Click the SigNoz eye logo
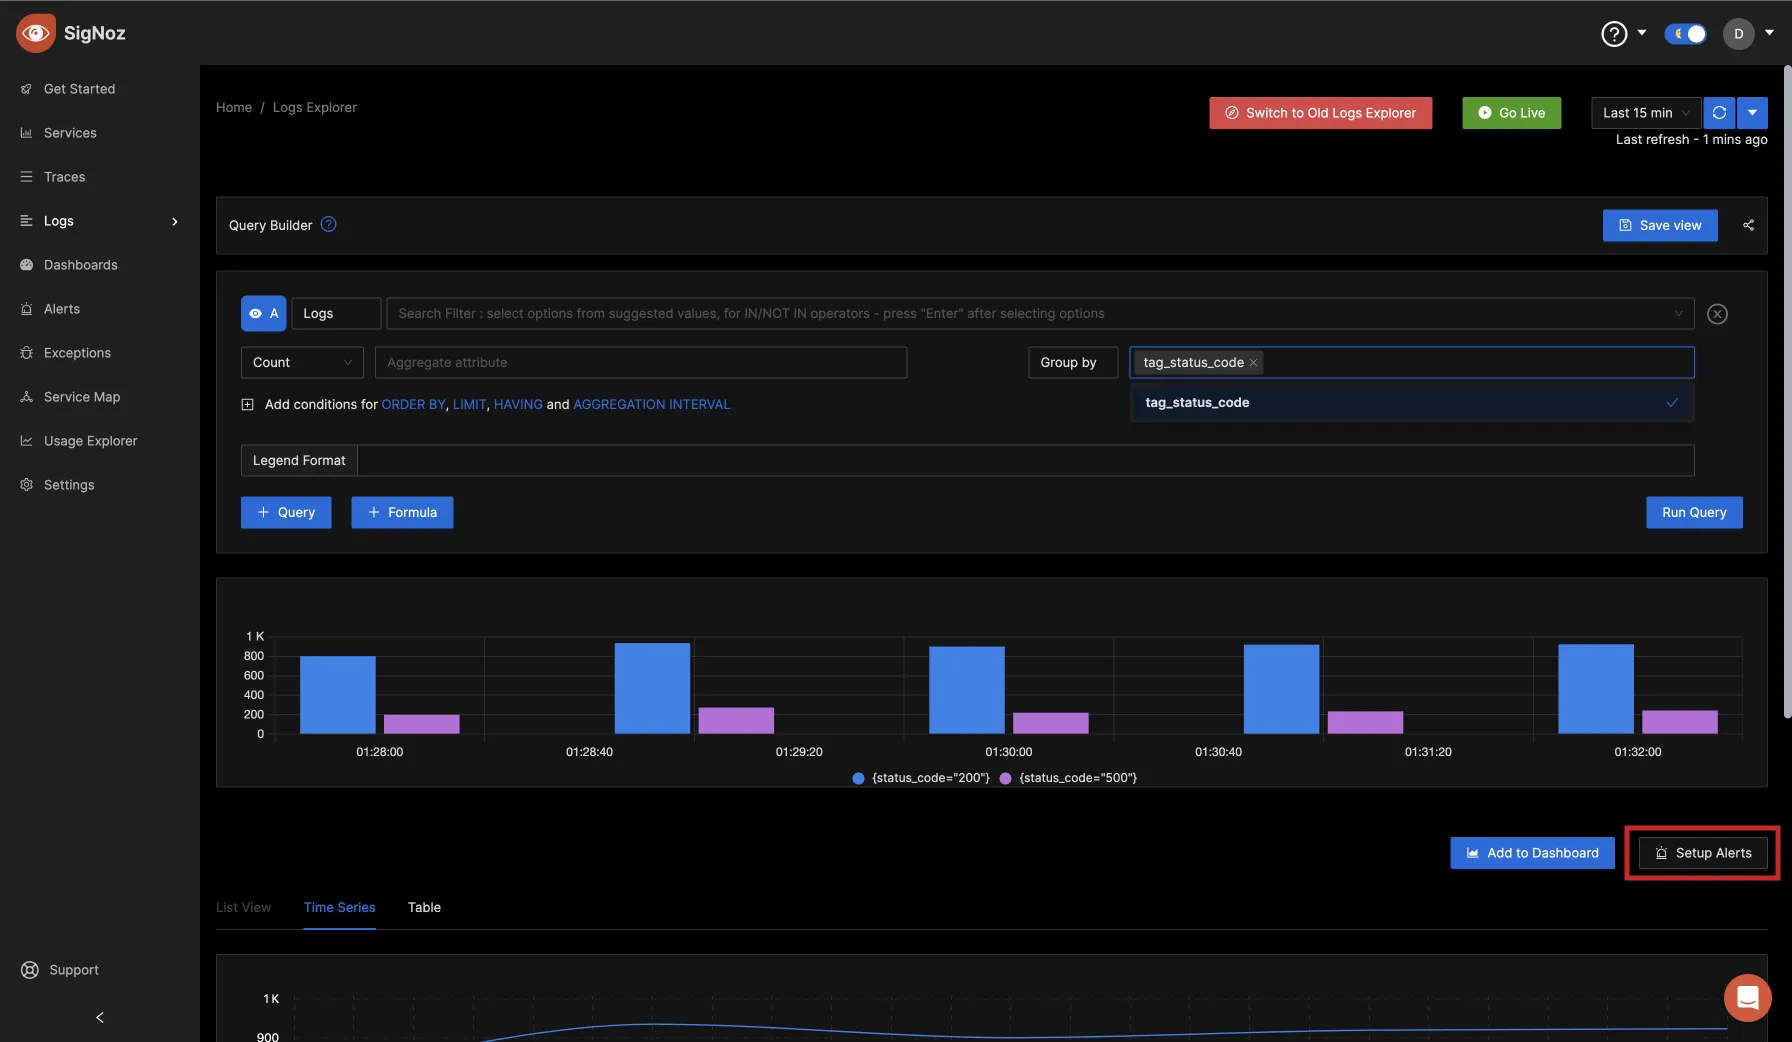Viewport: 1792px width, 1042px height. pos(35,33)
